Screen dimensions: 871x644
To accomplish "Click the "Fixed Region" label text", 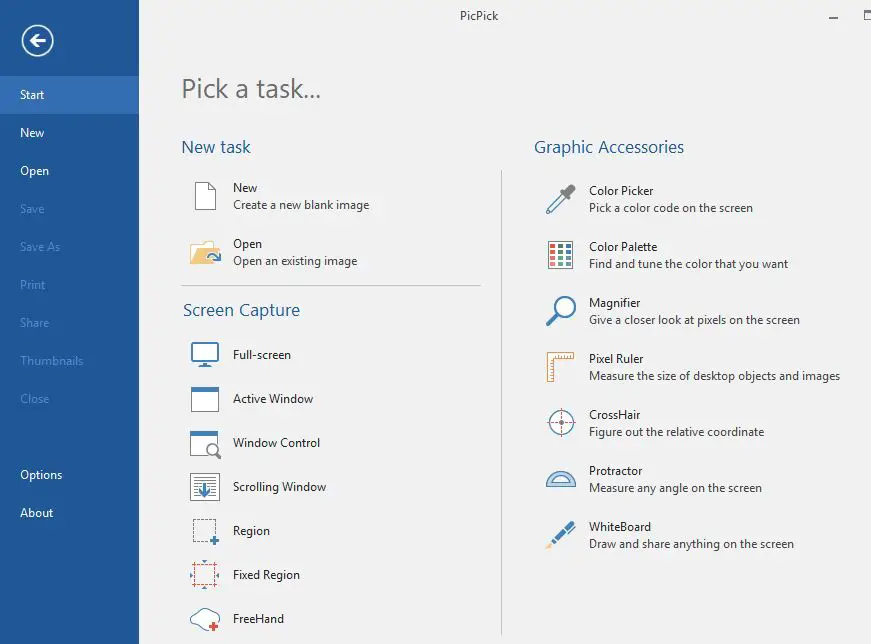I will coord(266,575).
